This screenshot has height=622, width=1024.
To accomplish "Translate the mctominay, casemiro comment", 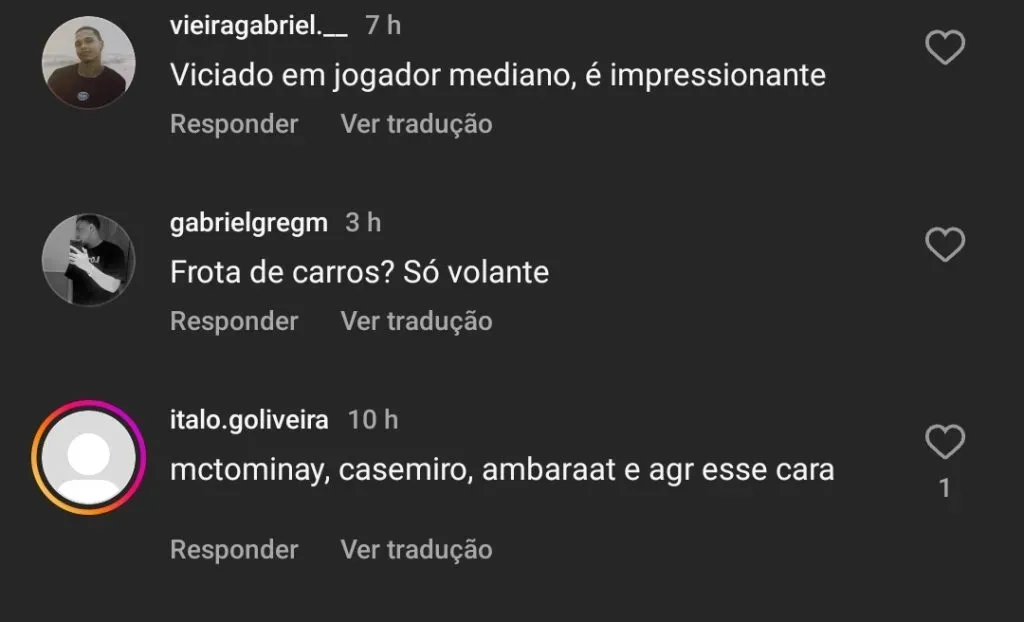I will point(417,549).
